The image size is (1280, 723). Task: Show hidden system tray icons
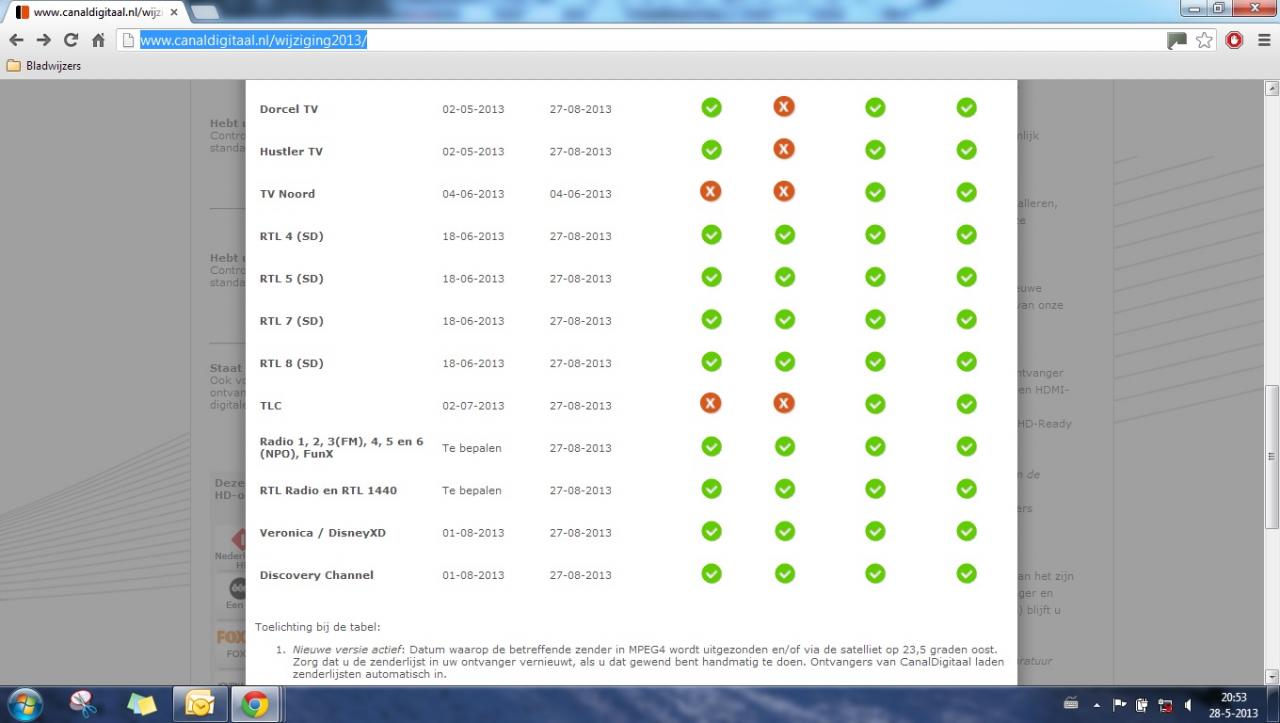pos(1097,705)
